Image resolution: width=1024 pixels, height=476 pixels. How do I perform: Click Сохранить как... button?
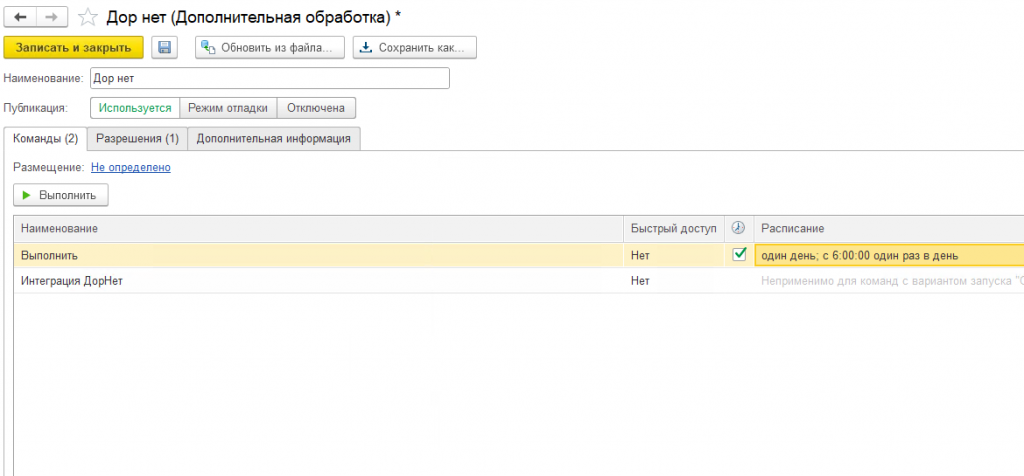(415, 48)
